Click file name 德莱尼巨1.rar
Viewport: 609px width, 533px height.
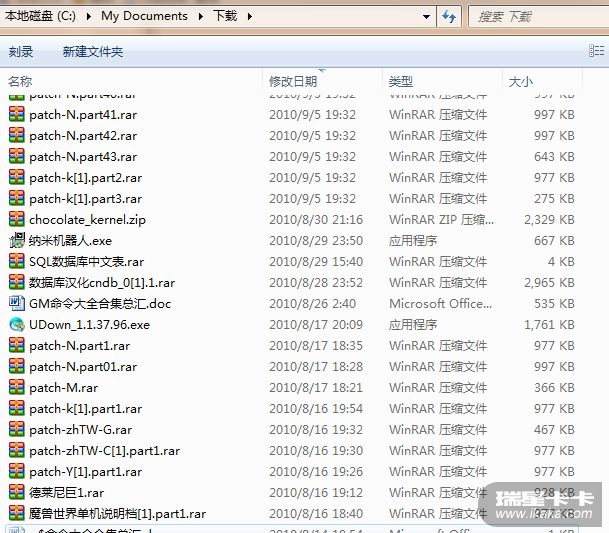point(66,493)
